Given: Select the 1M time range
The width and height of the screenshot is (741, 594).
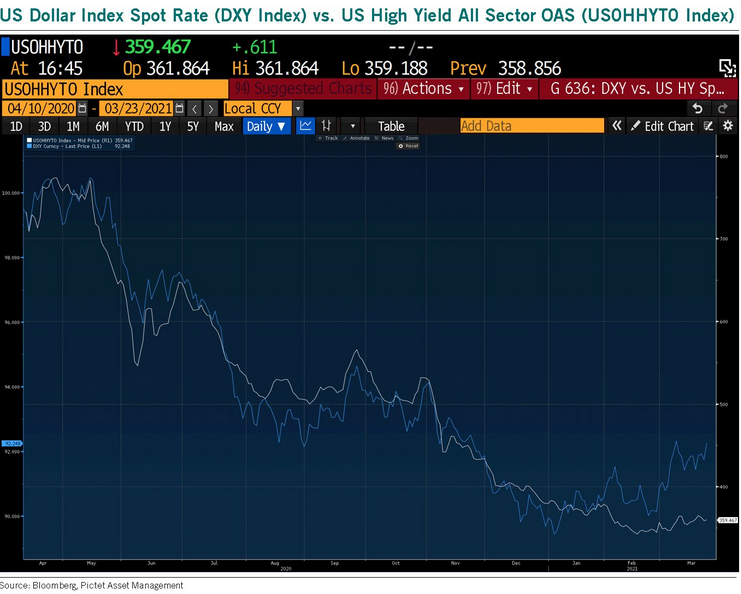Looking at the screenshot, I should coord(73,126).
